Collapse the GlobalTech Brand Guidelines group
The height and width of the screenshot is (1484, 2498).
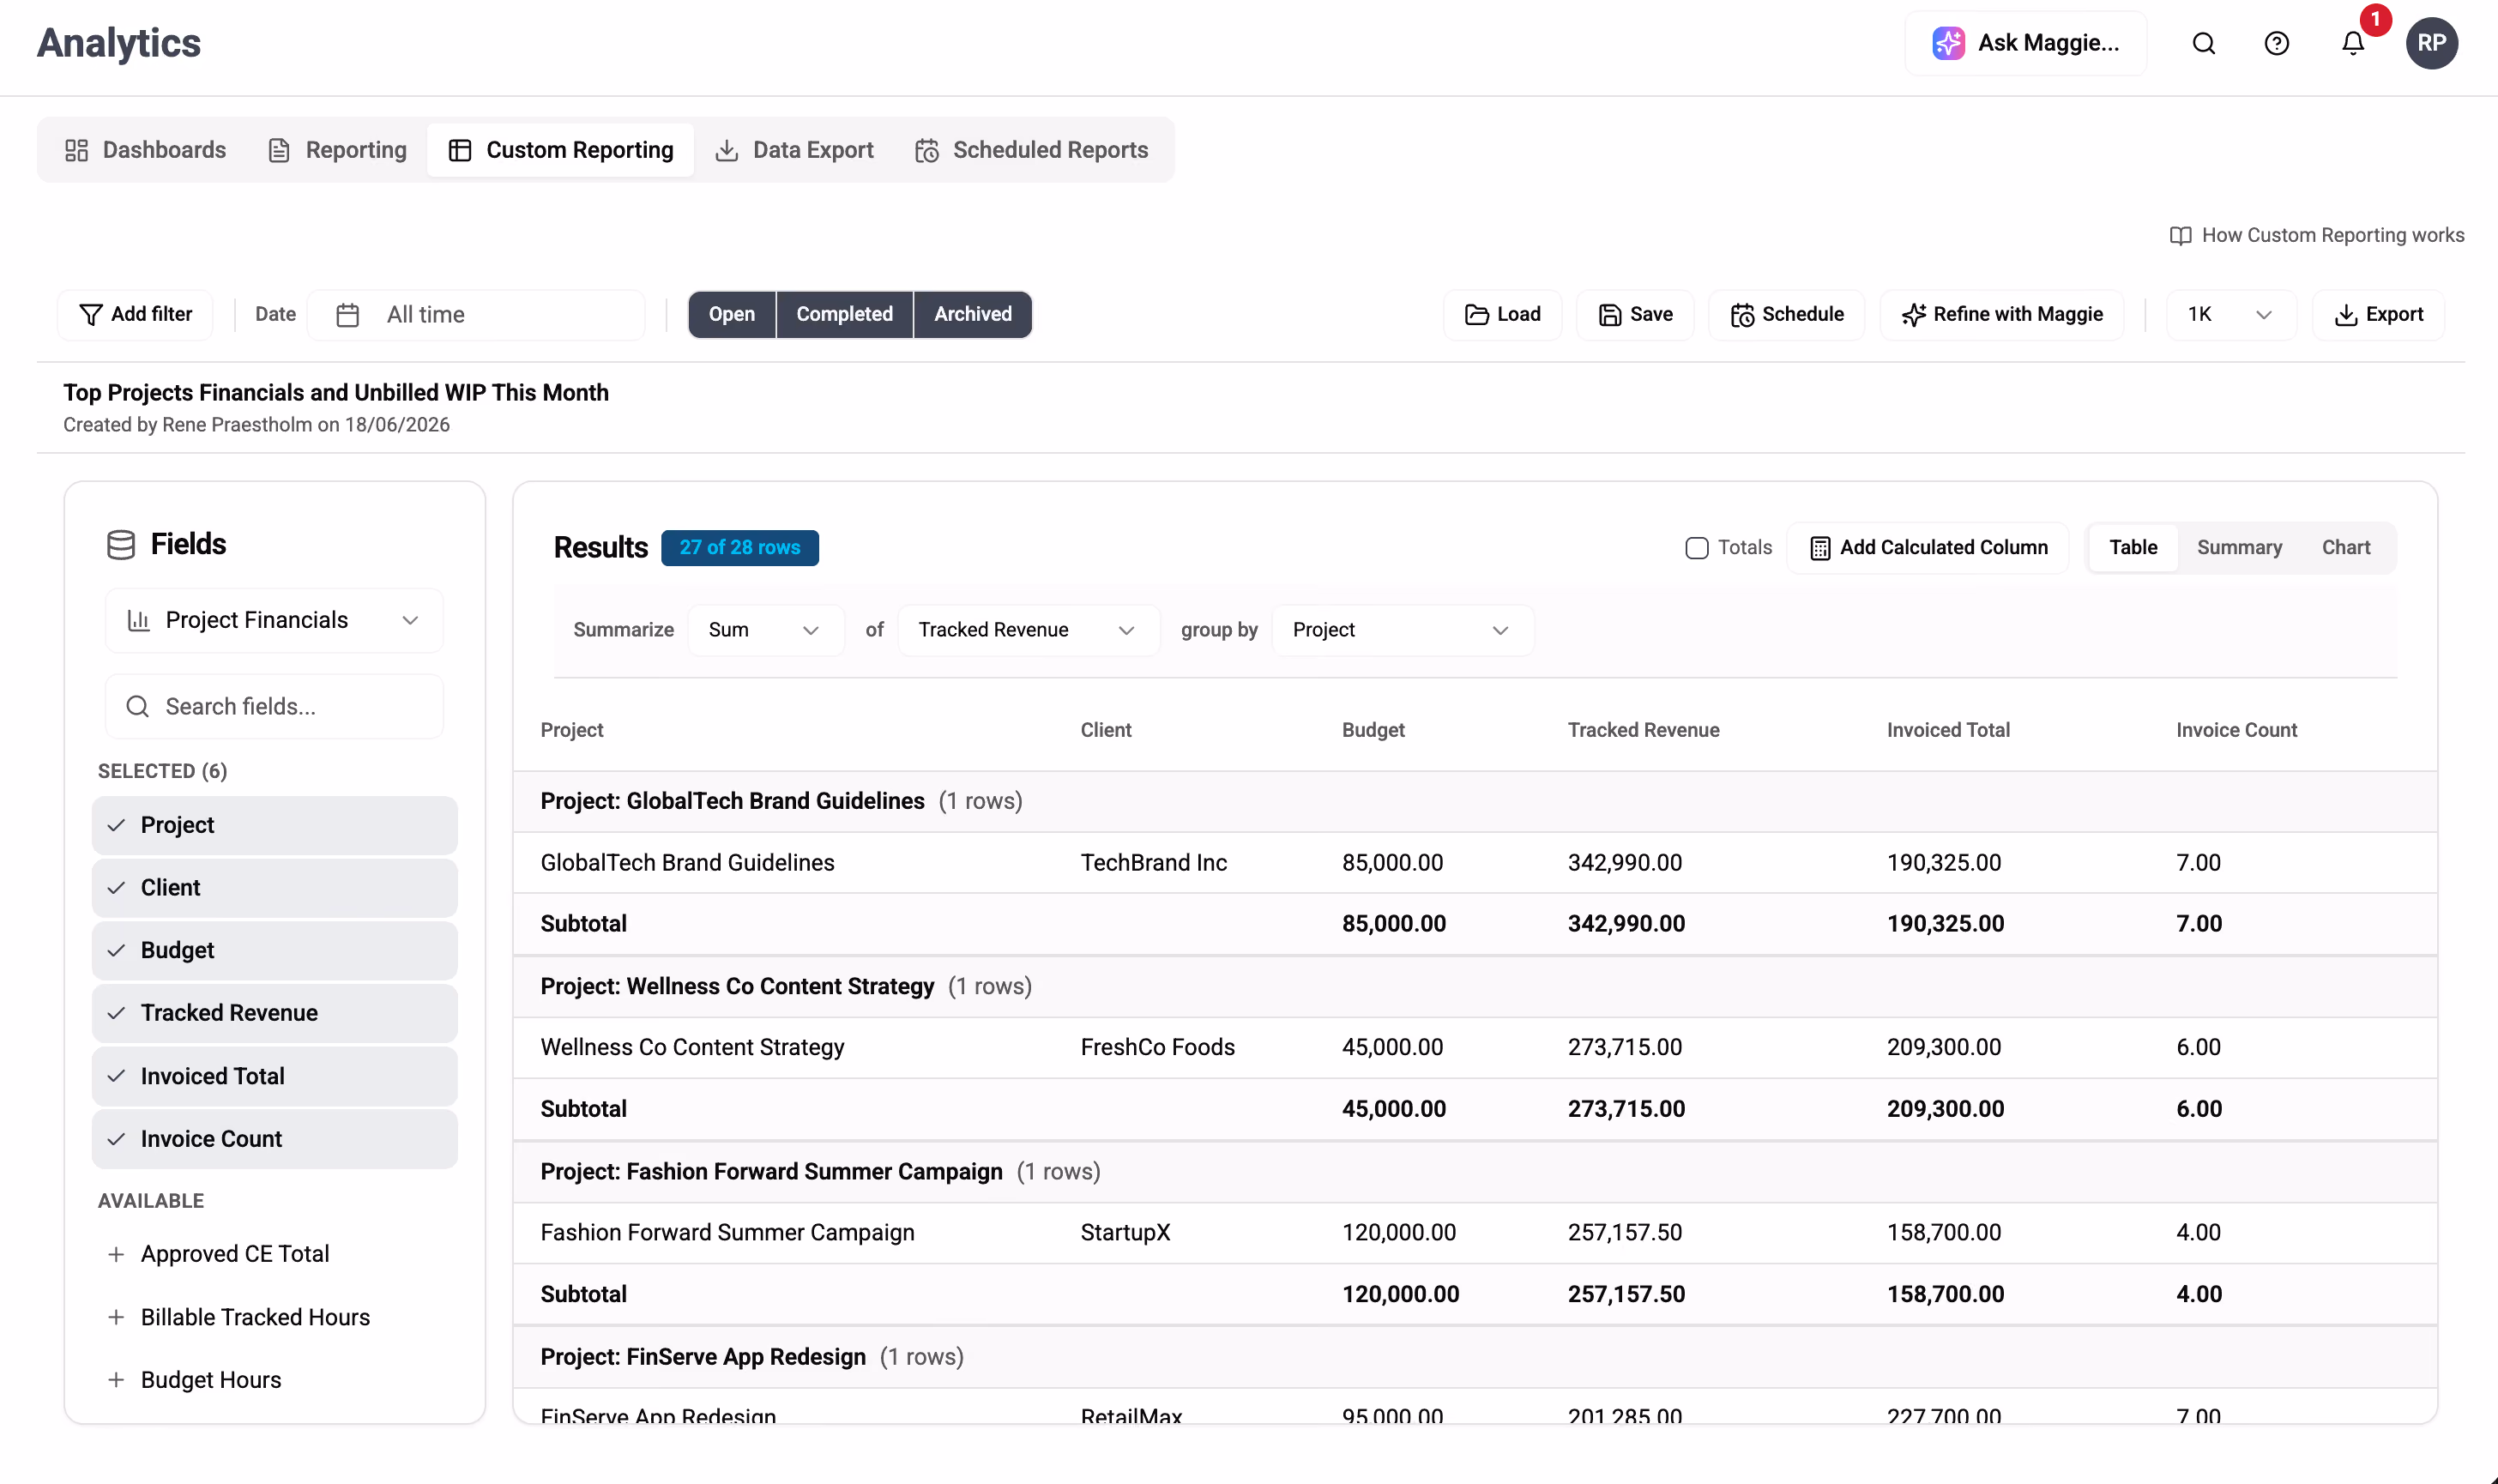[1475, 802]
